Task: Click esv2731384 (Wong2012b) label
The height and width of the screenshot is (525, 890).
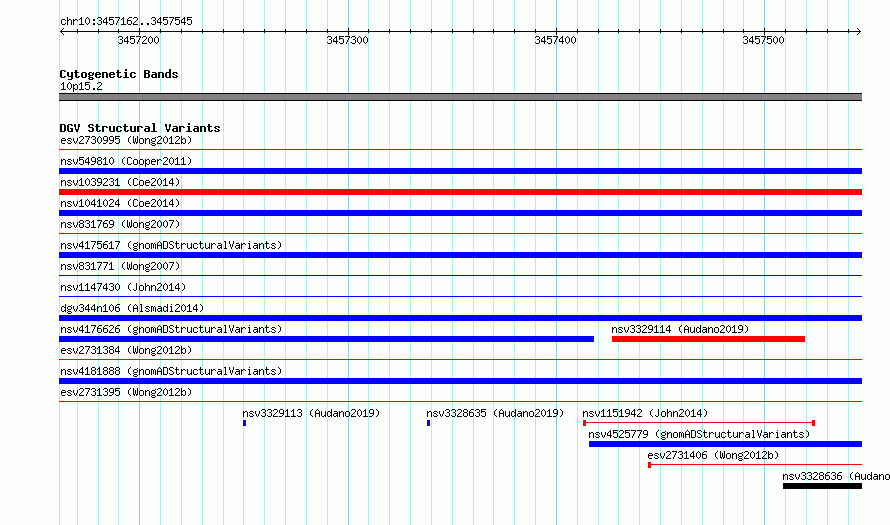Action: pyautogui.click(x=126, y=350)
